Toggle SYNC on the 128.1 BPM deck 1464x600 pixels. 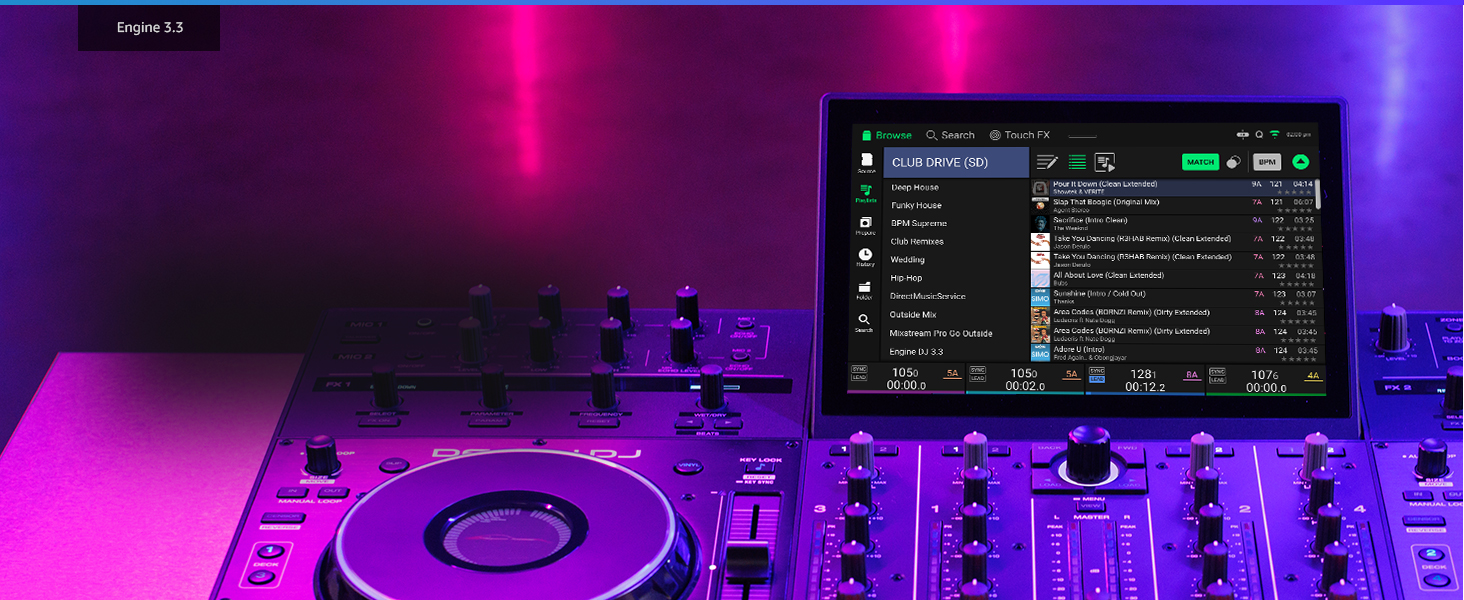coord(1097,370)
